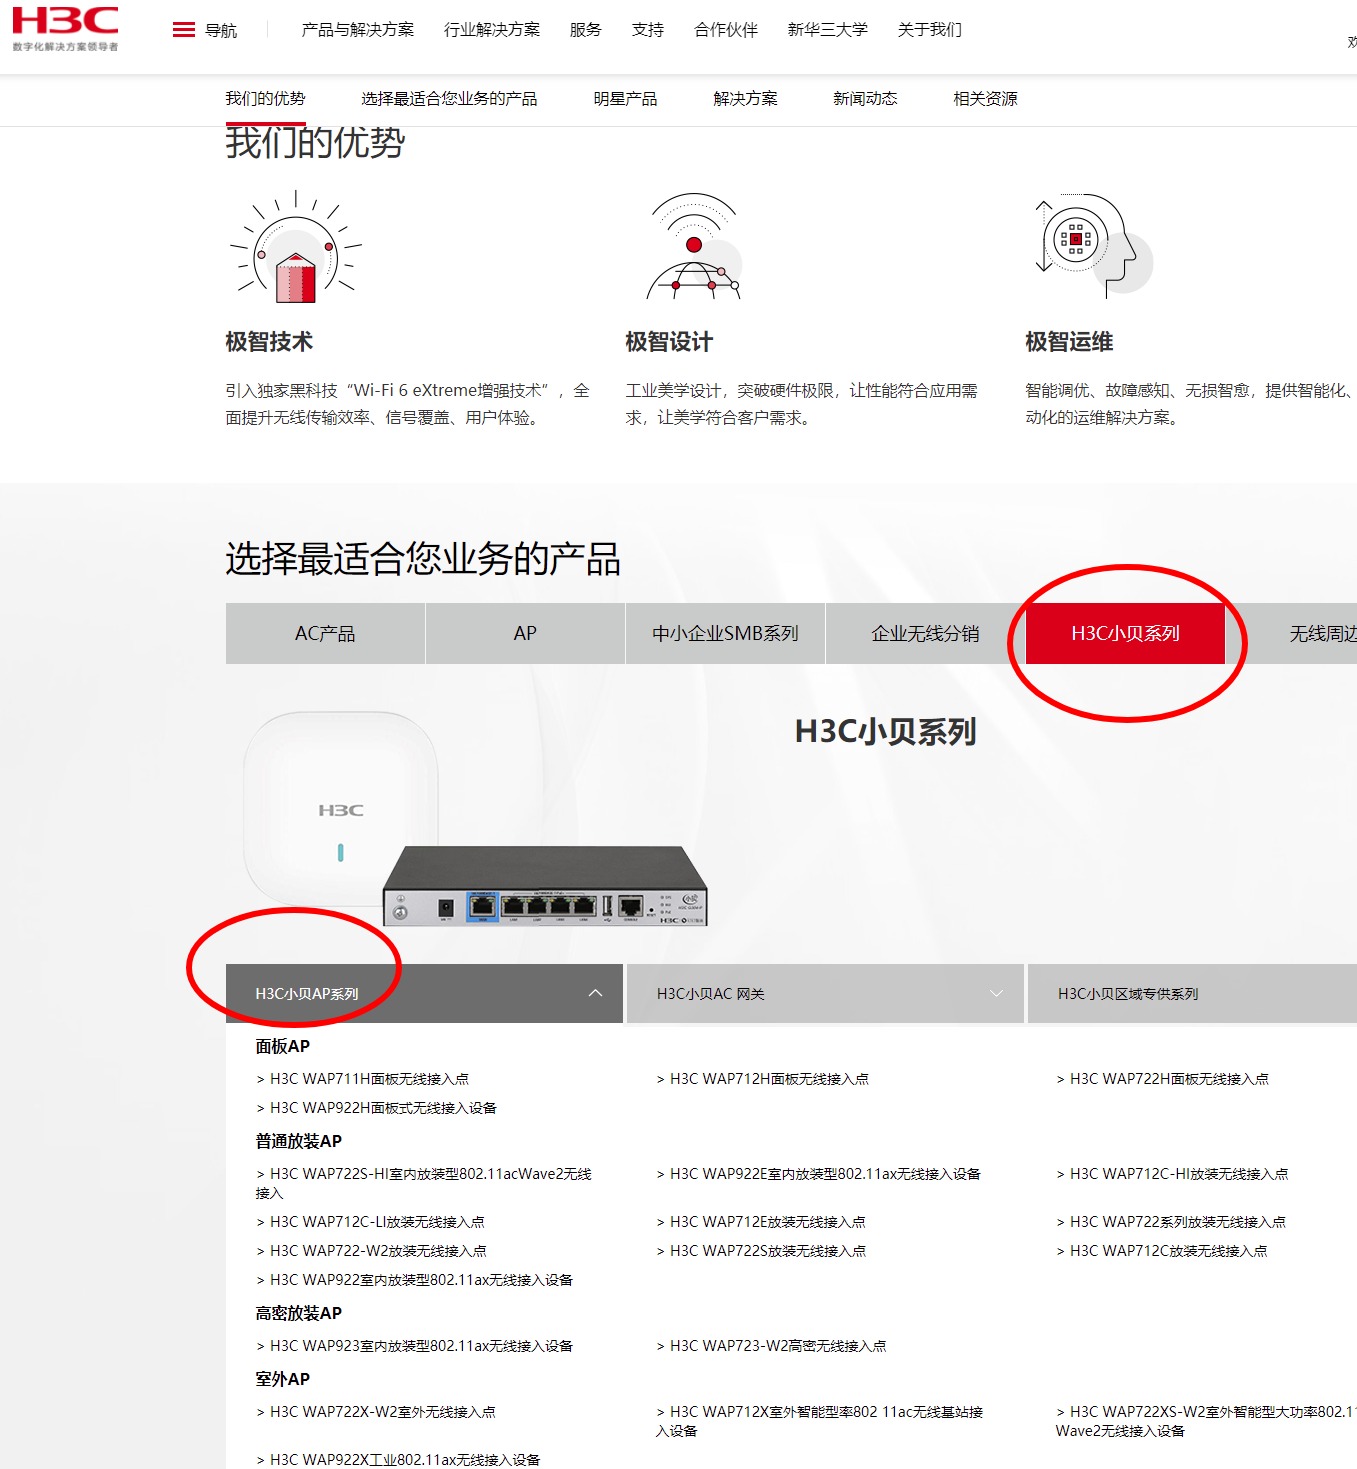Open the hamburger 导航 menu icon
This screenshot has width=1357, height=1469.
coord(184,30)
